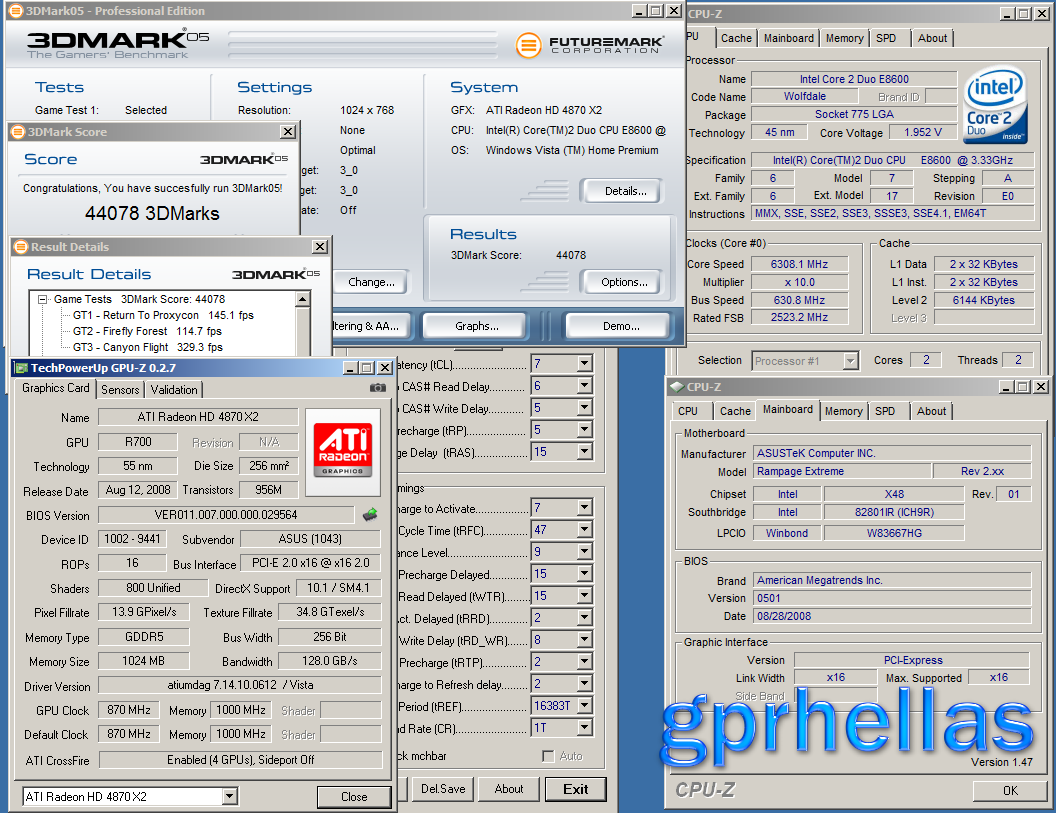Click the Result Details scrollbar up arrow
This screenshot has height=813, width=1056.
(303, 299)
